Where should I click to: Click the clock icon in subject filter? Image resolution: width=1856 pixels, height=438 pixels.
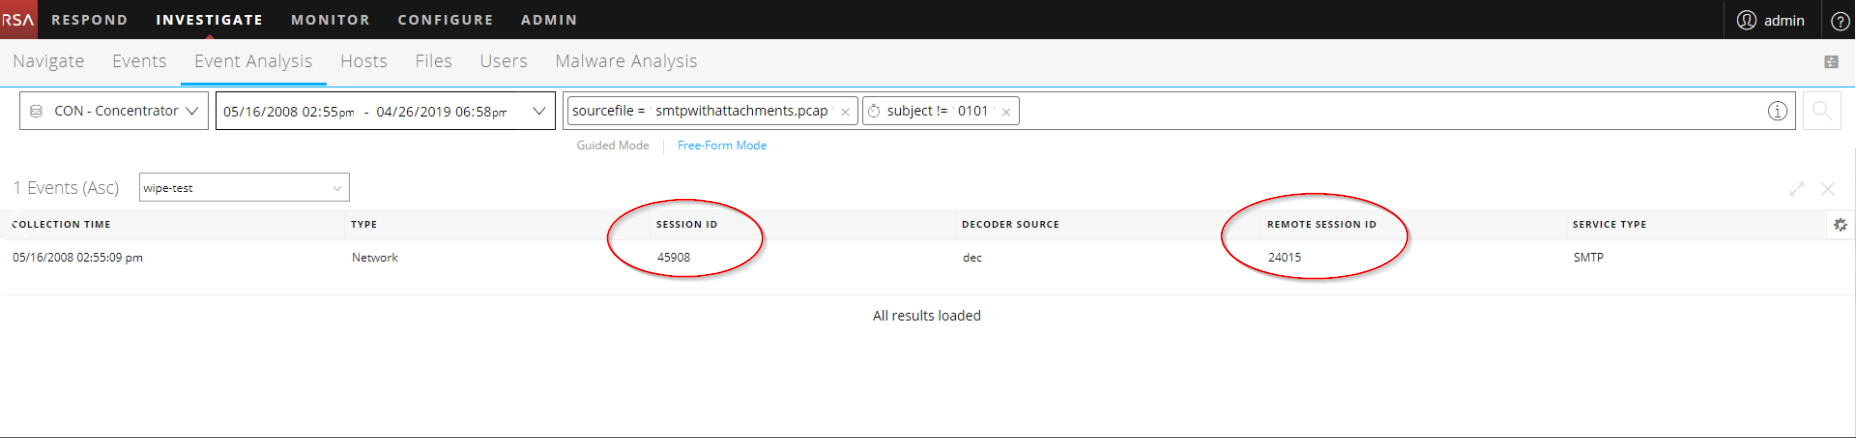(x=874, y=111)
